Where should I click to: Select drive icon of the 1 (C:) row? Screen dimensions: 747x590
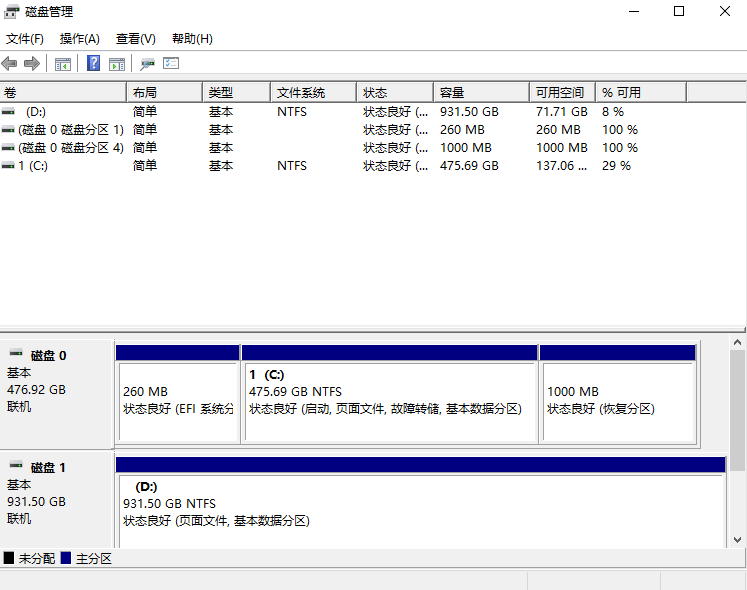click(x=8, y=166)
